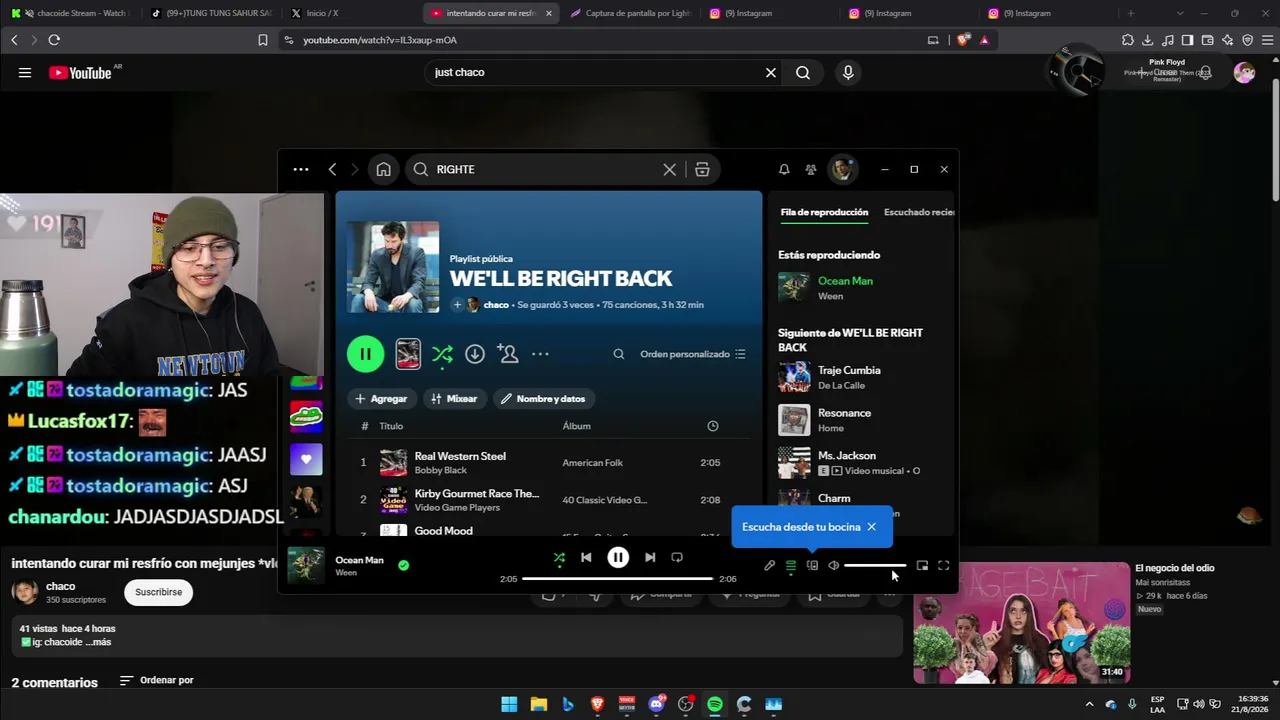Open Spotify's three-dot main menu
Viewport: 1280px width, 720px height.
pyautogui.click(x=301, y=169)
